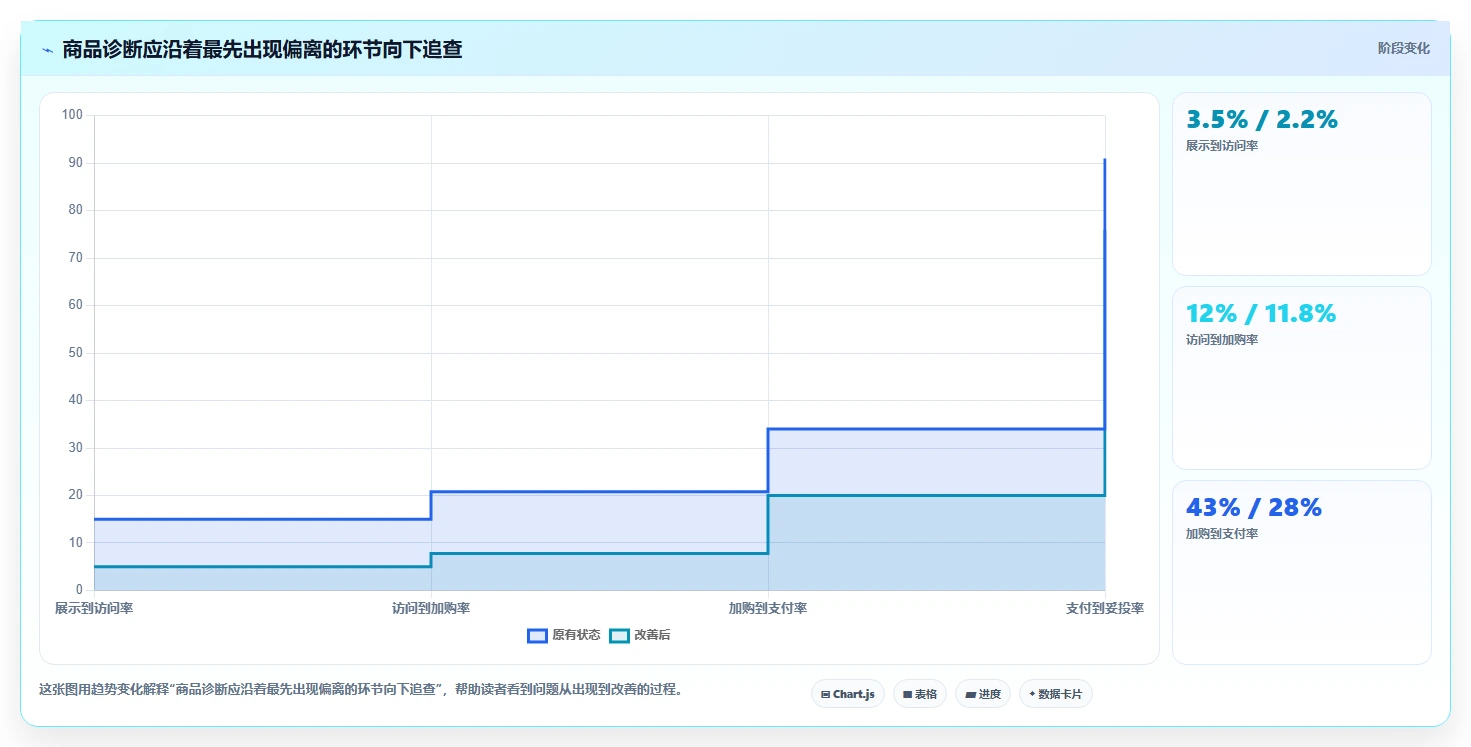Click the 阶段变化 label in header
Viewport: 1471px width, 747px height.
1403,48
